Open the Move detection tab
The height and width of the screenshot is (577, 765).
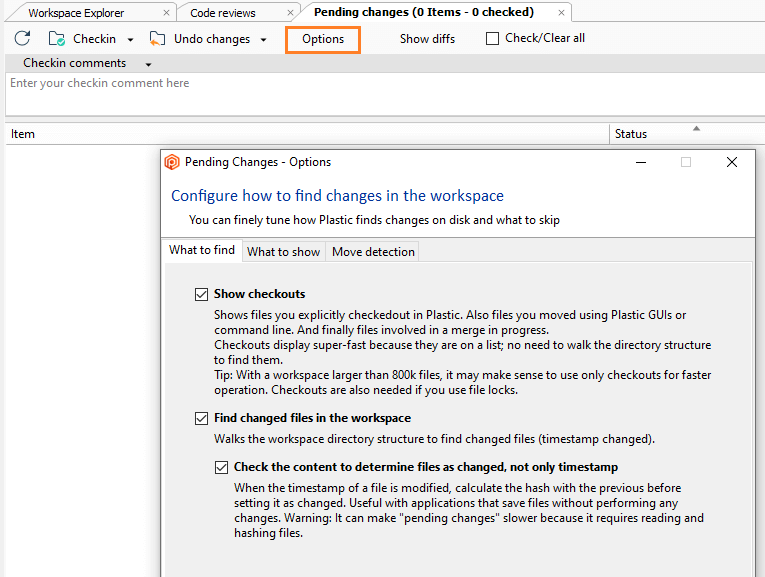coord(373,252)
